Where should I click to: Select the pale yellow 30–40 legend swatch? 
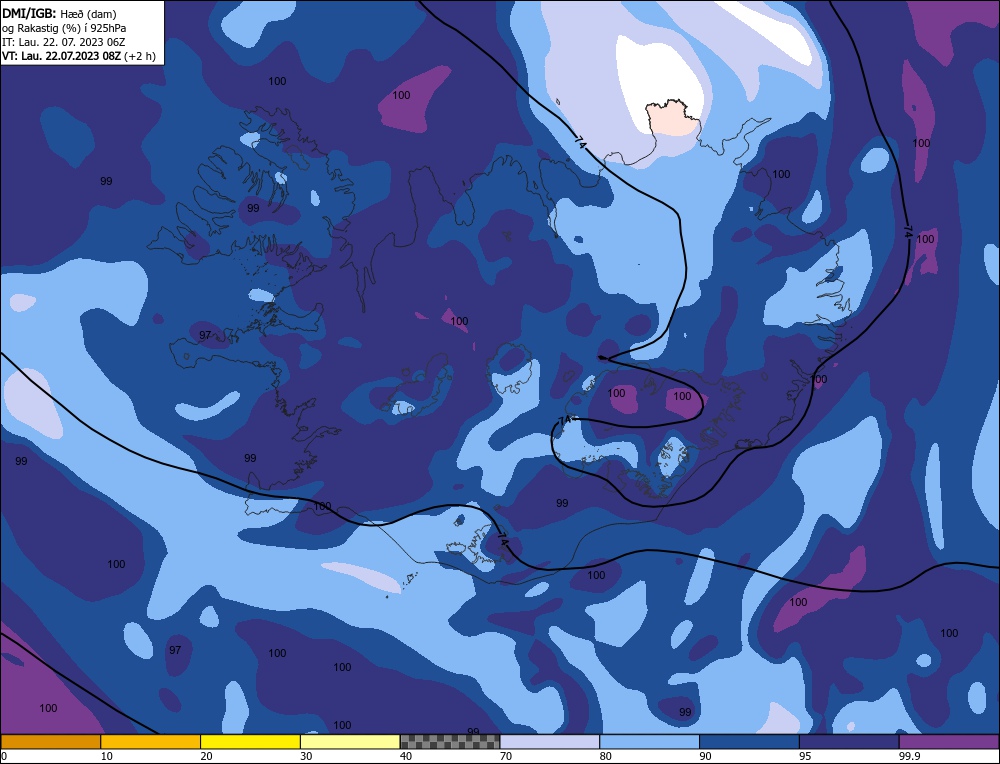(x=350, y=742)
